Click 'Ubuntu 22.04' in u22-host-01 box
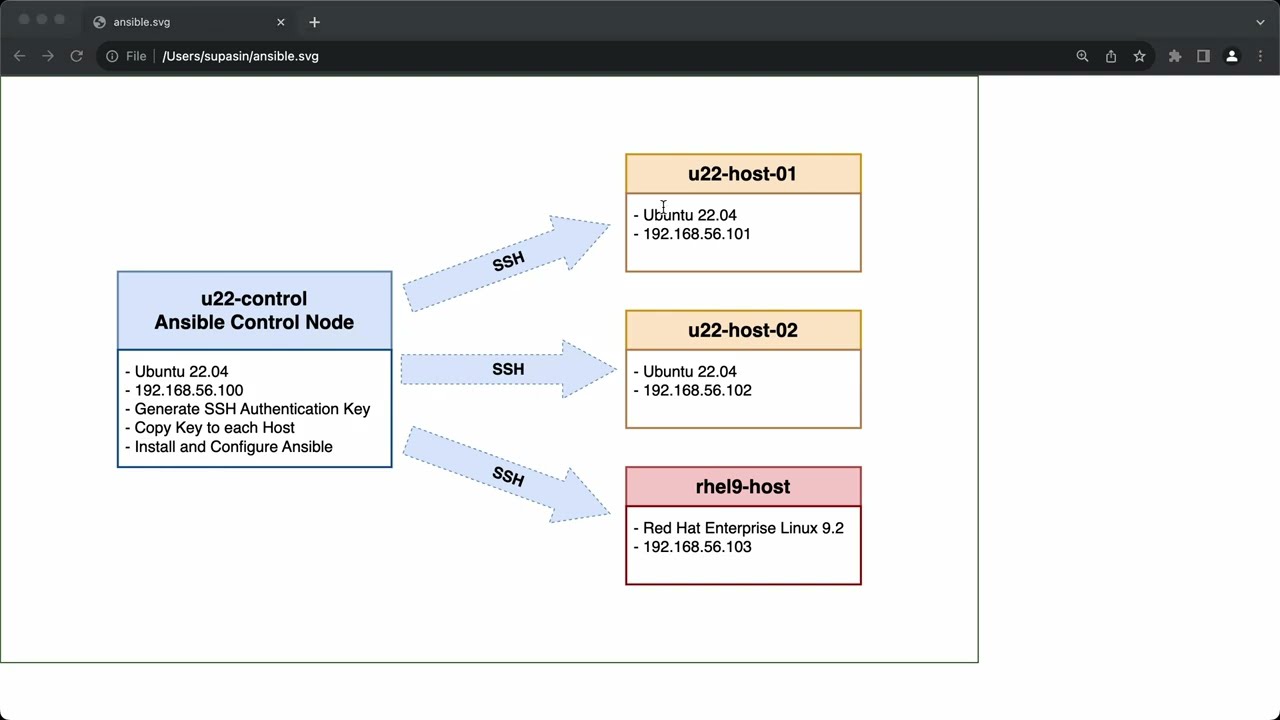Image resolution: width=1280 pixels, height=720 pixels. (x=689, y=215)
